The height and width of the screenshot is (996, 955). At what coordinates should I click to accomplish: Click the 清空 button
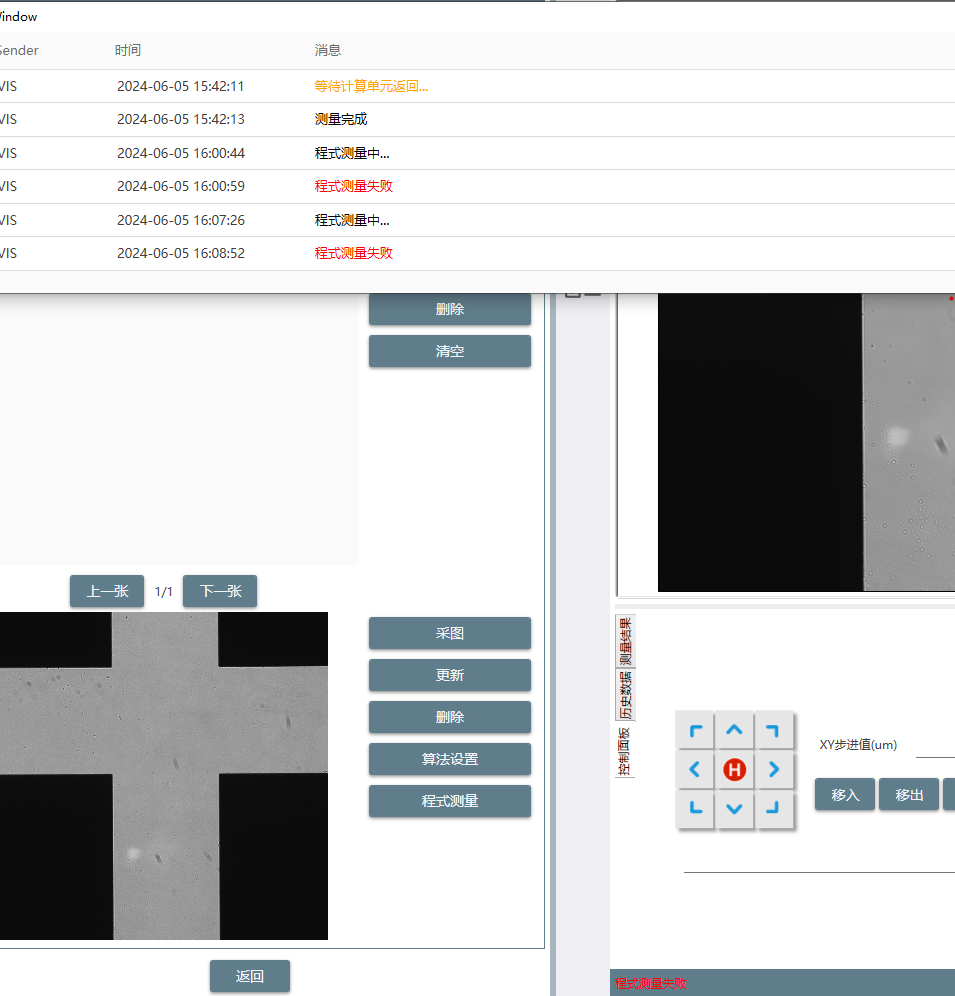tap(450, 351)
